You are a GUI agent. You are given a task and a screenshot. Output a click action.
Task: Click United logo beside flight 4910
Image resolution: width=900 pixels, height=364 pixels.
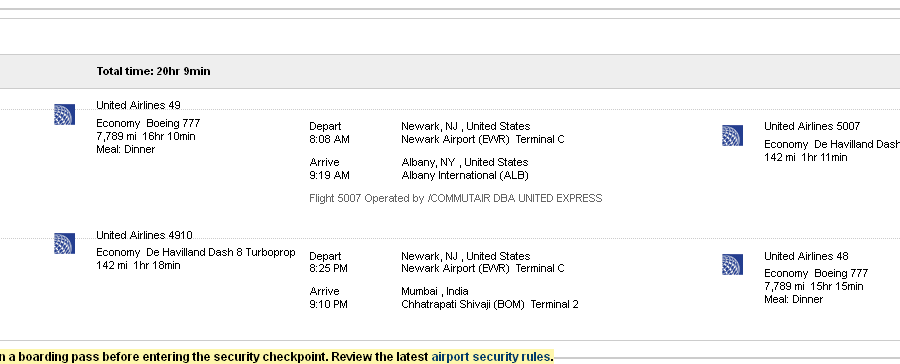tap(64, 243)
